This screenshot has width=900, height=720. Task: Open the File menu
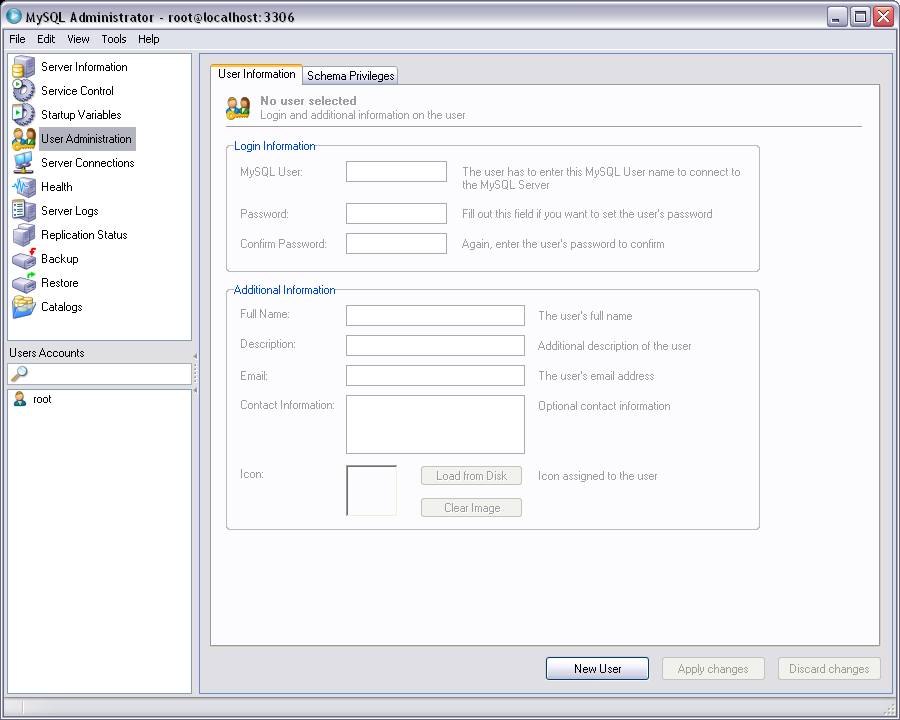pyautogui.click(x=17, y=39)
